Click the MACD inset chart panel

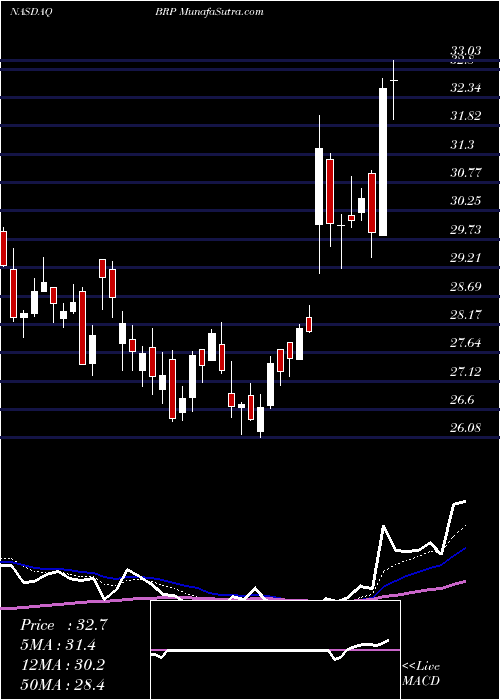click(275, 650)
